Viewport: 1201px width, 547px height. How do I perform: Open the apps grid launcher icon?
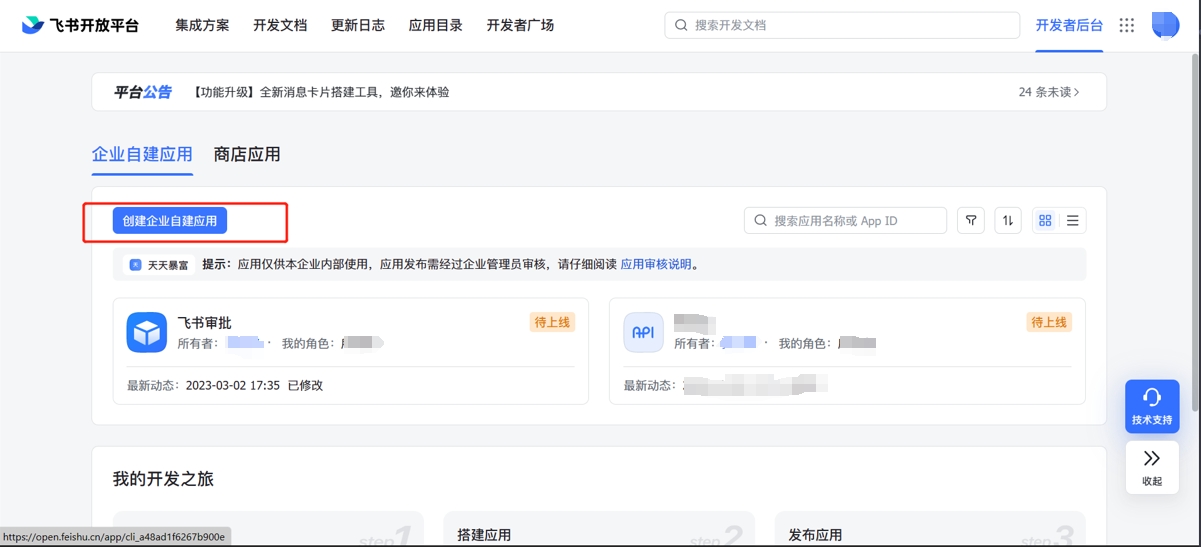pos(1127,25)
